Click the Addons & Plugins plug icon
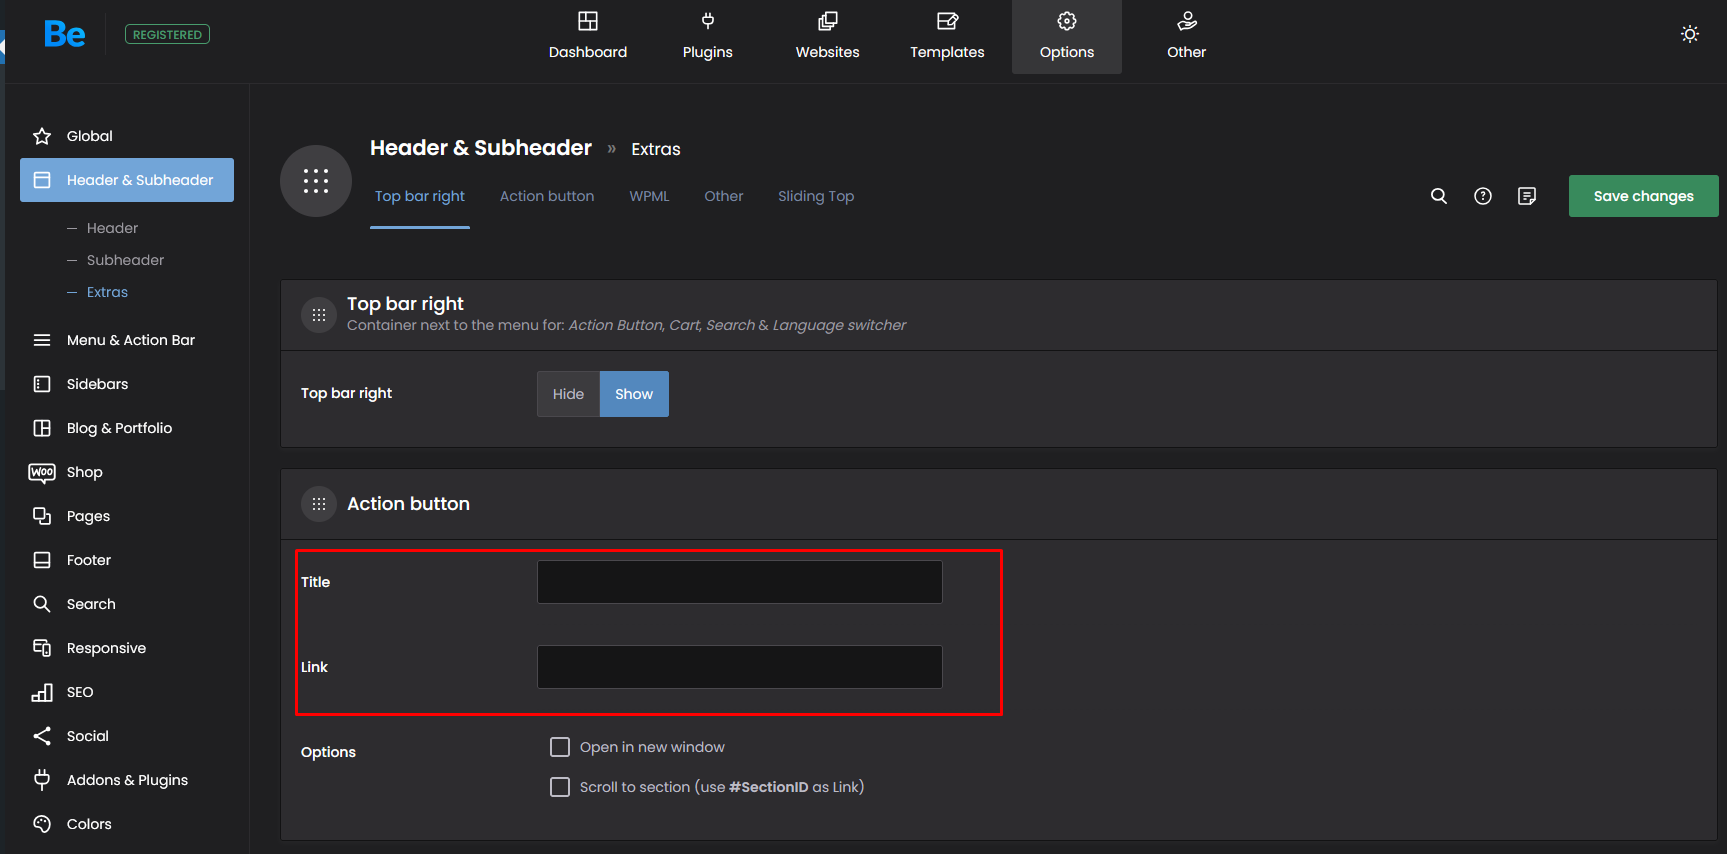This screenshot has height=854, width=1727. tap(42, 780)
